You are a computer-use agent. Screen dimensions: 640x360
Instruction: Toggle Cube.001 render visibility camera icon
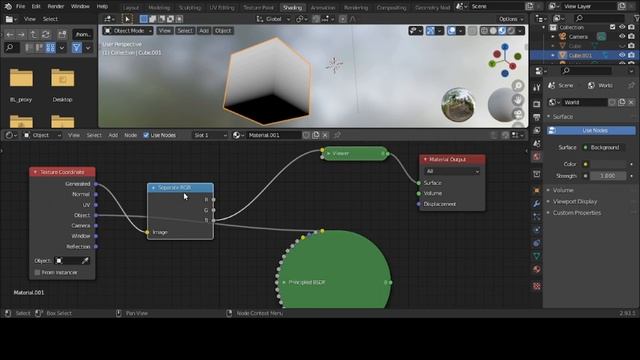631,55
